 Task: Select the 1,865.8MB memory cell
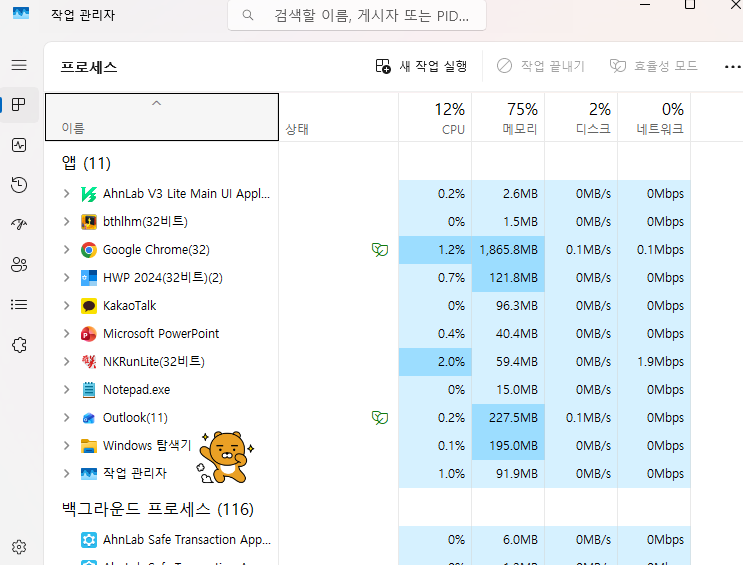(x=508, y=250)
